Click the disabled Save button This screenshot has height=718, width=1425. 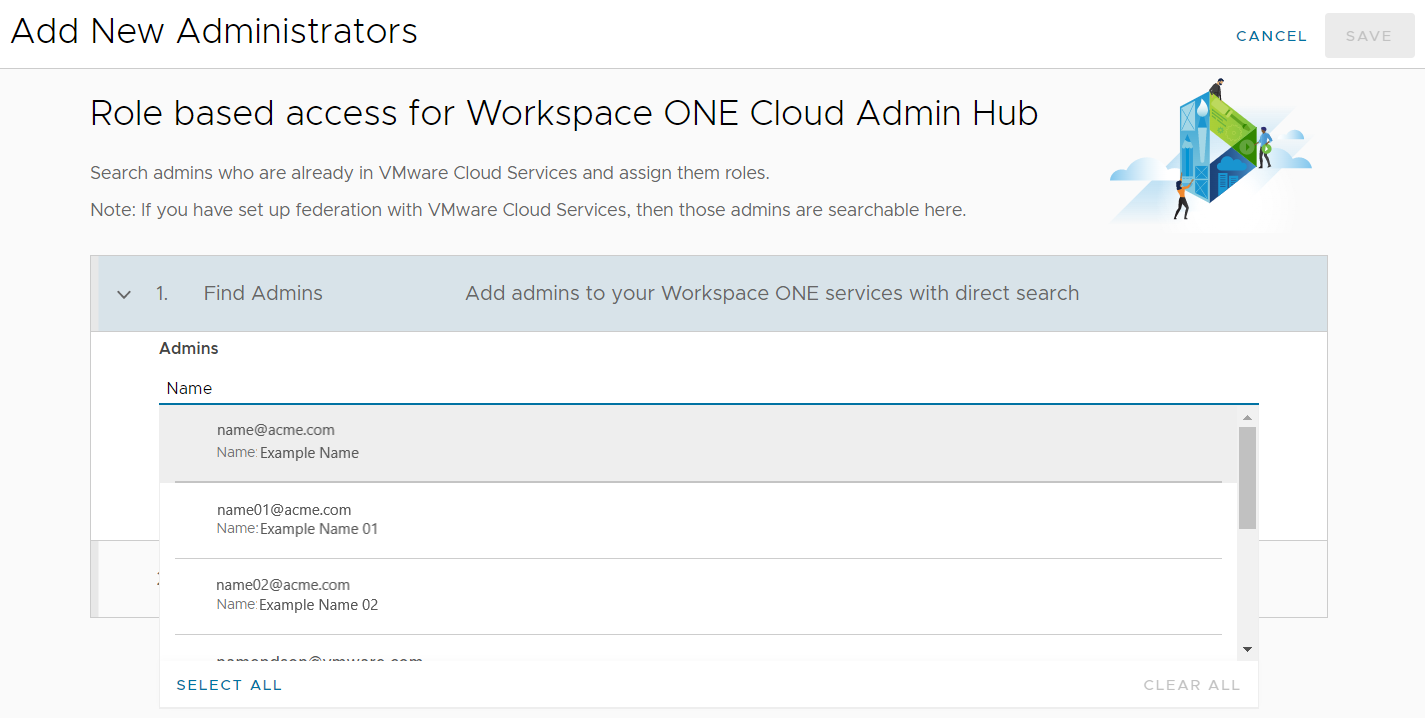(1369, 36)
